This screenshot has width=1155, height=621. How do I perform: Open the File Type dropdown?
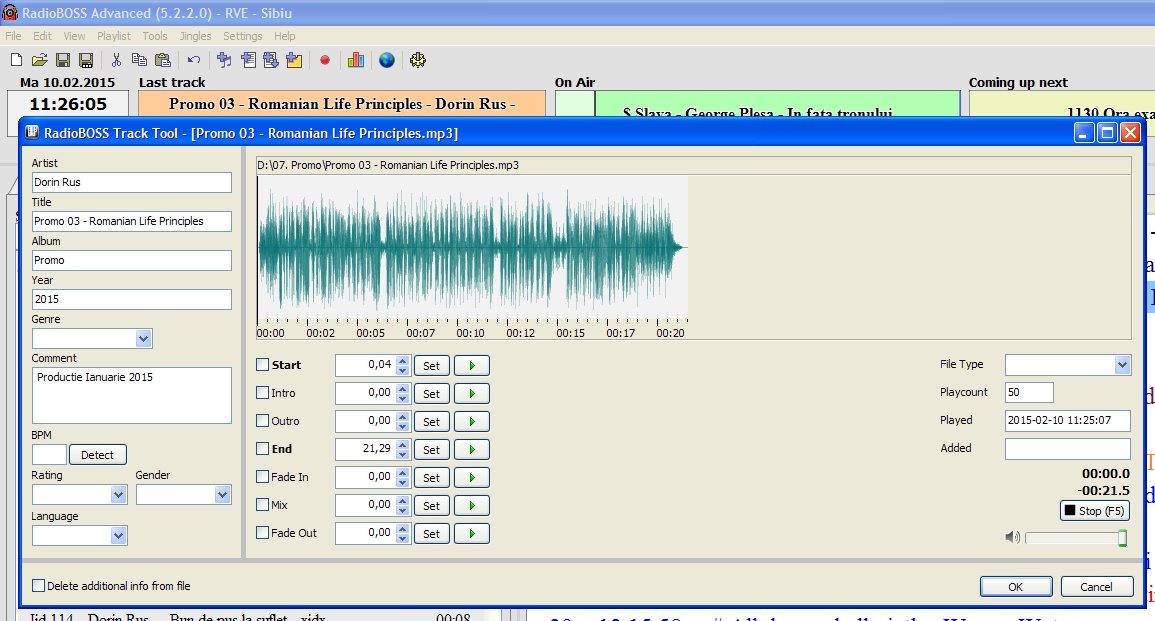coord(1122,365)
